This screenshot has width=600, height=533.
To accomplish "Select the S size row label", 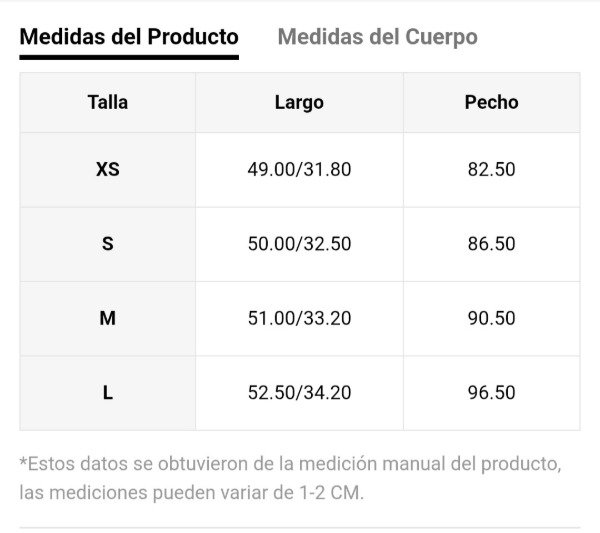I will point(108,244).
